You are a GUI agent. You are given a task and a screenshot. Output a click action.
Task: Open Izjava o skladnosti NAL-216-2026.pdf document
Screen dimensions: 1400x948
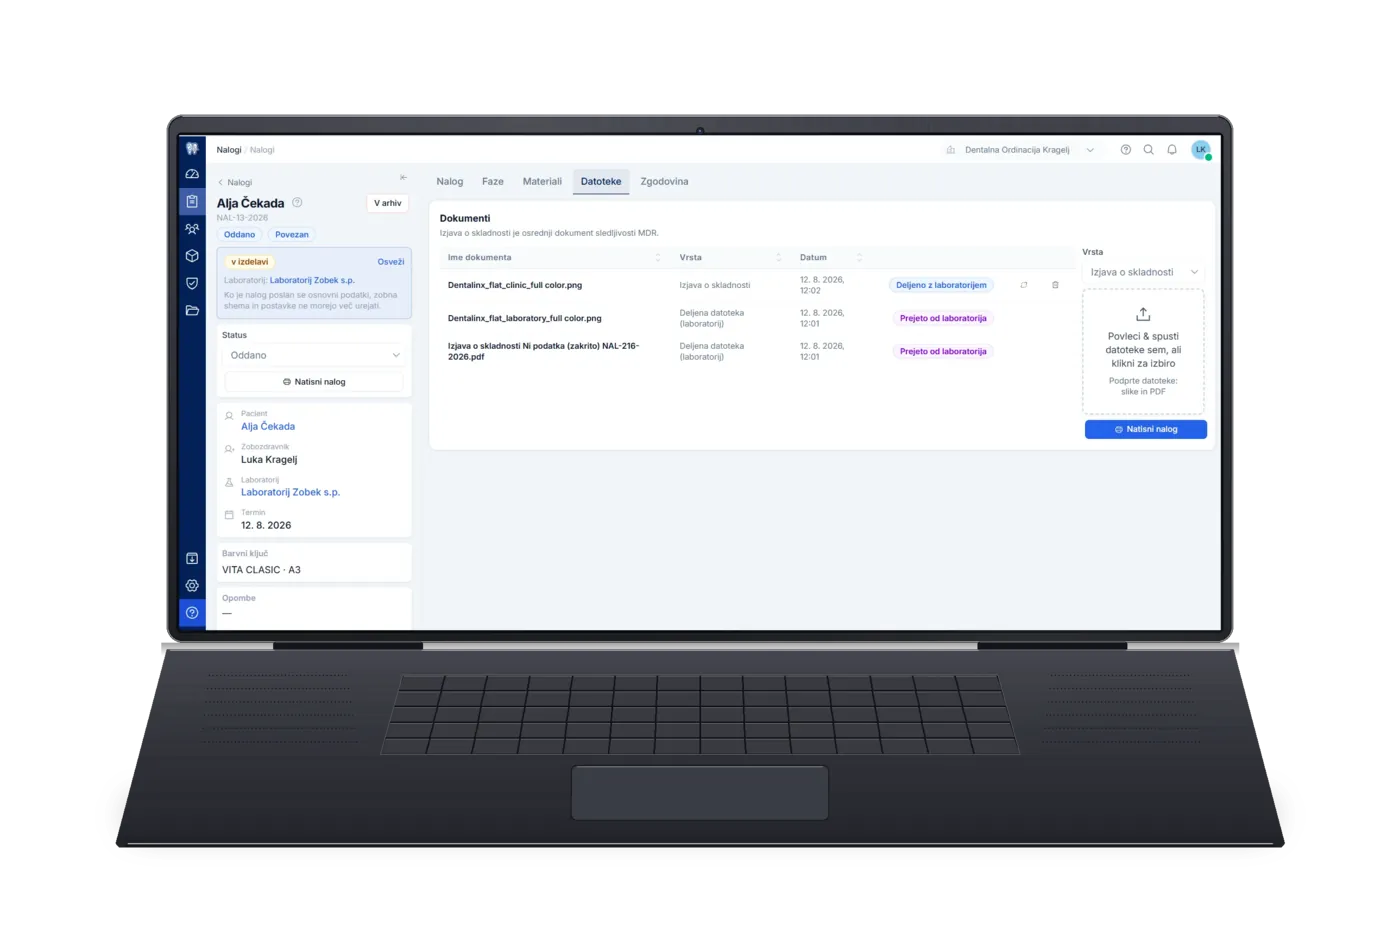[543, 351]
